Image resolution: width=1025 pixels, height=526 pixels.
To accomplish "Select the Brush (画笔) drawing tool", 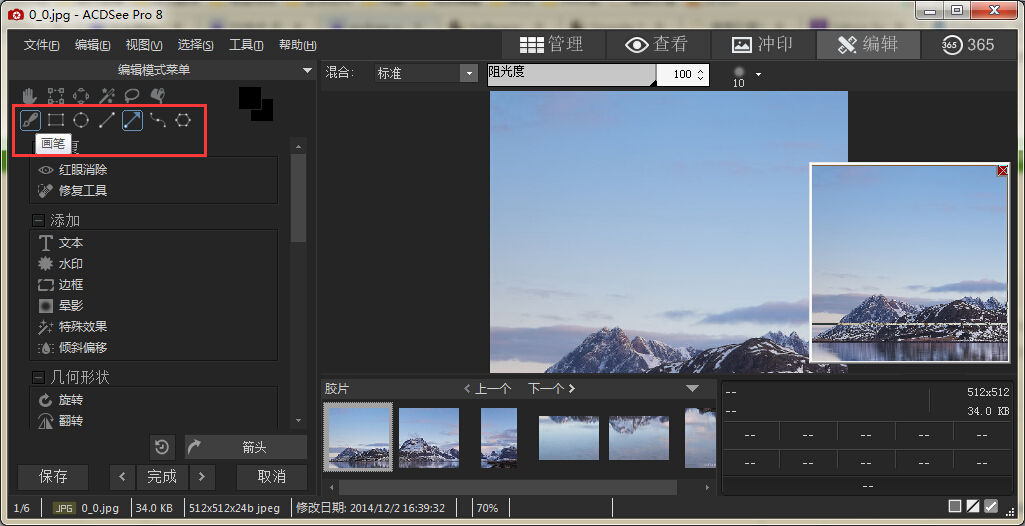I will (30, 121).
